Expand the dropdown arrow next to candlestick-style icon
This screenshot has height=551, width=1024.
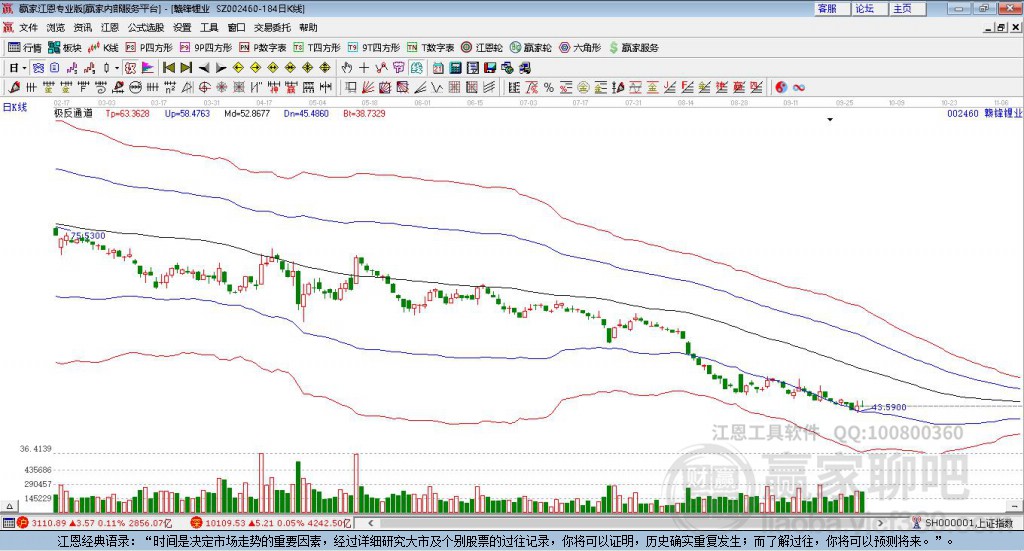pos(117,68)
